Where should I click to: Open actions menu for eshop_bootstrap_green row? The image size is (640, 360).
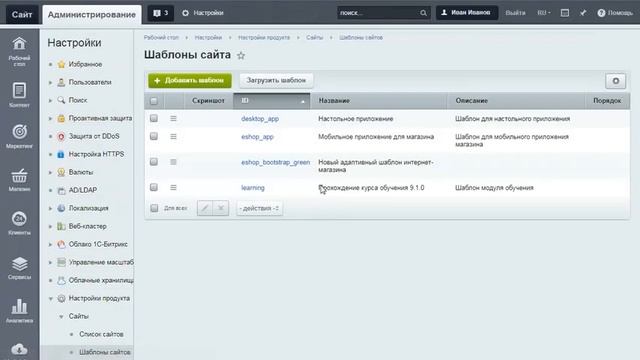(173, 162)
